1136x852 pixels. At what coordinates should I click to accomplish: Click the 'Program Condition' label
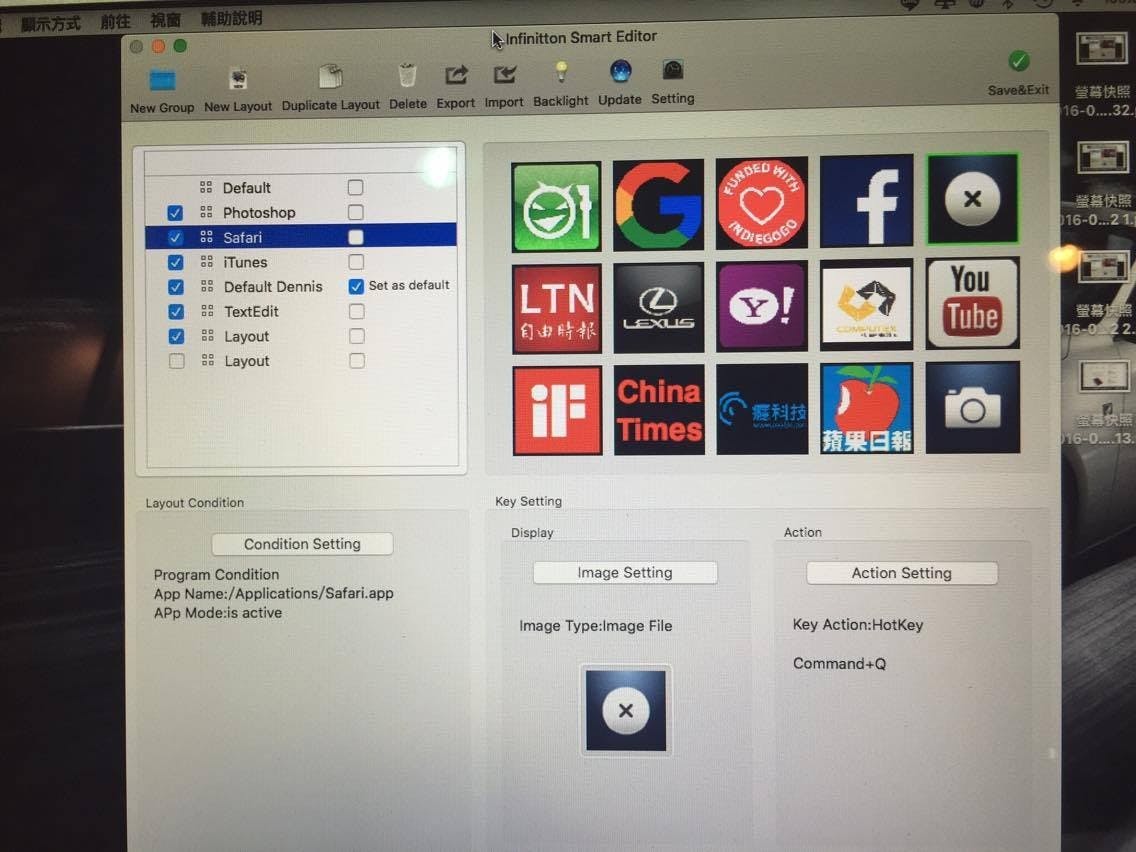[x=216, y=575]
